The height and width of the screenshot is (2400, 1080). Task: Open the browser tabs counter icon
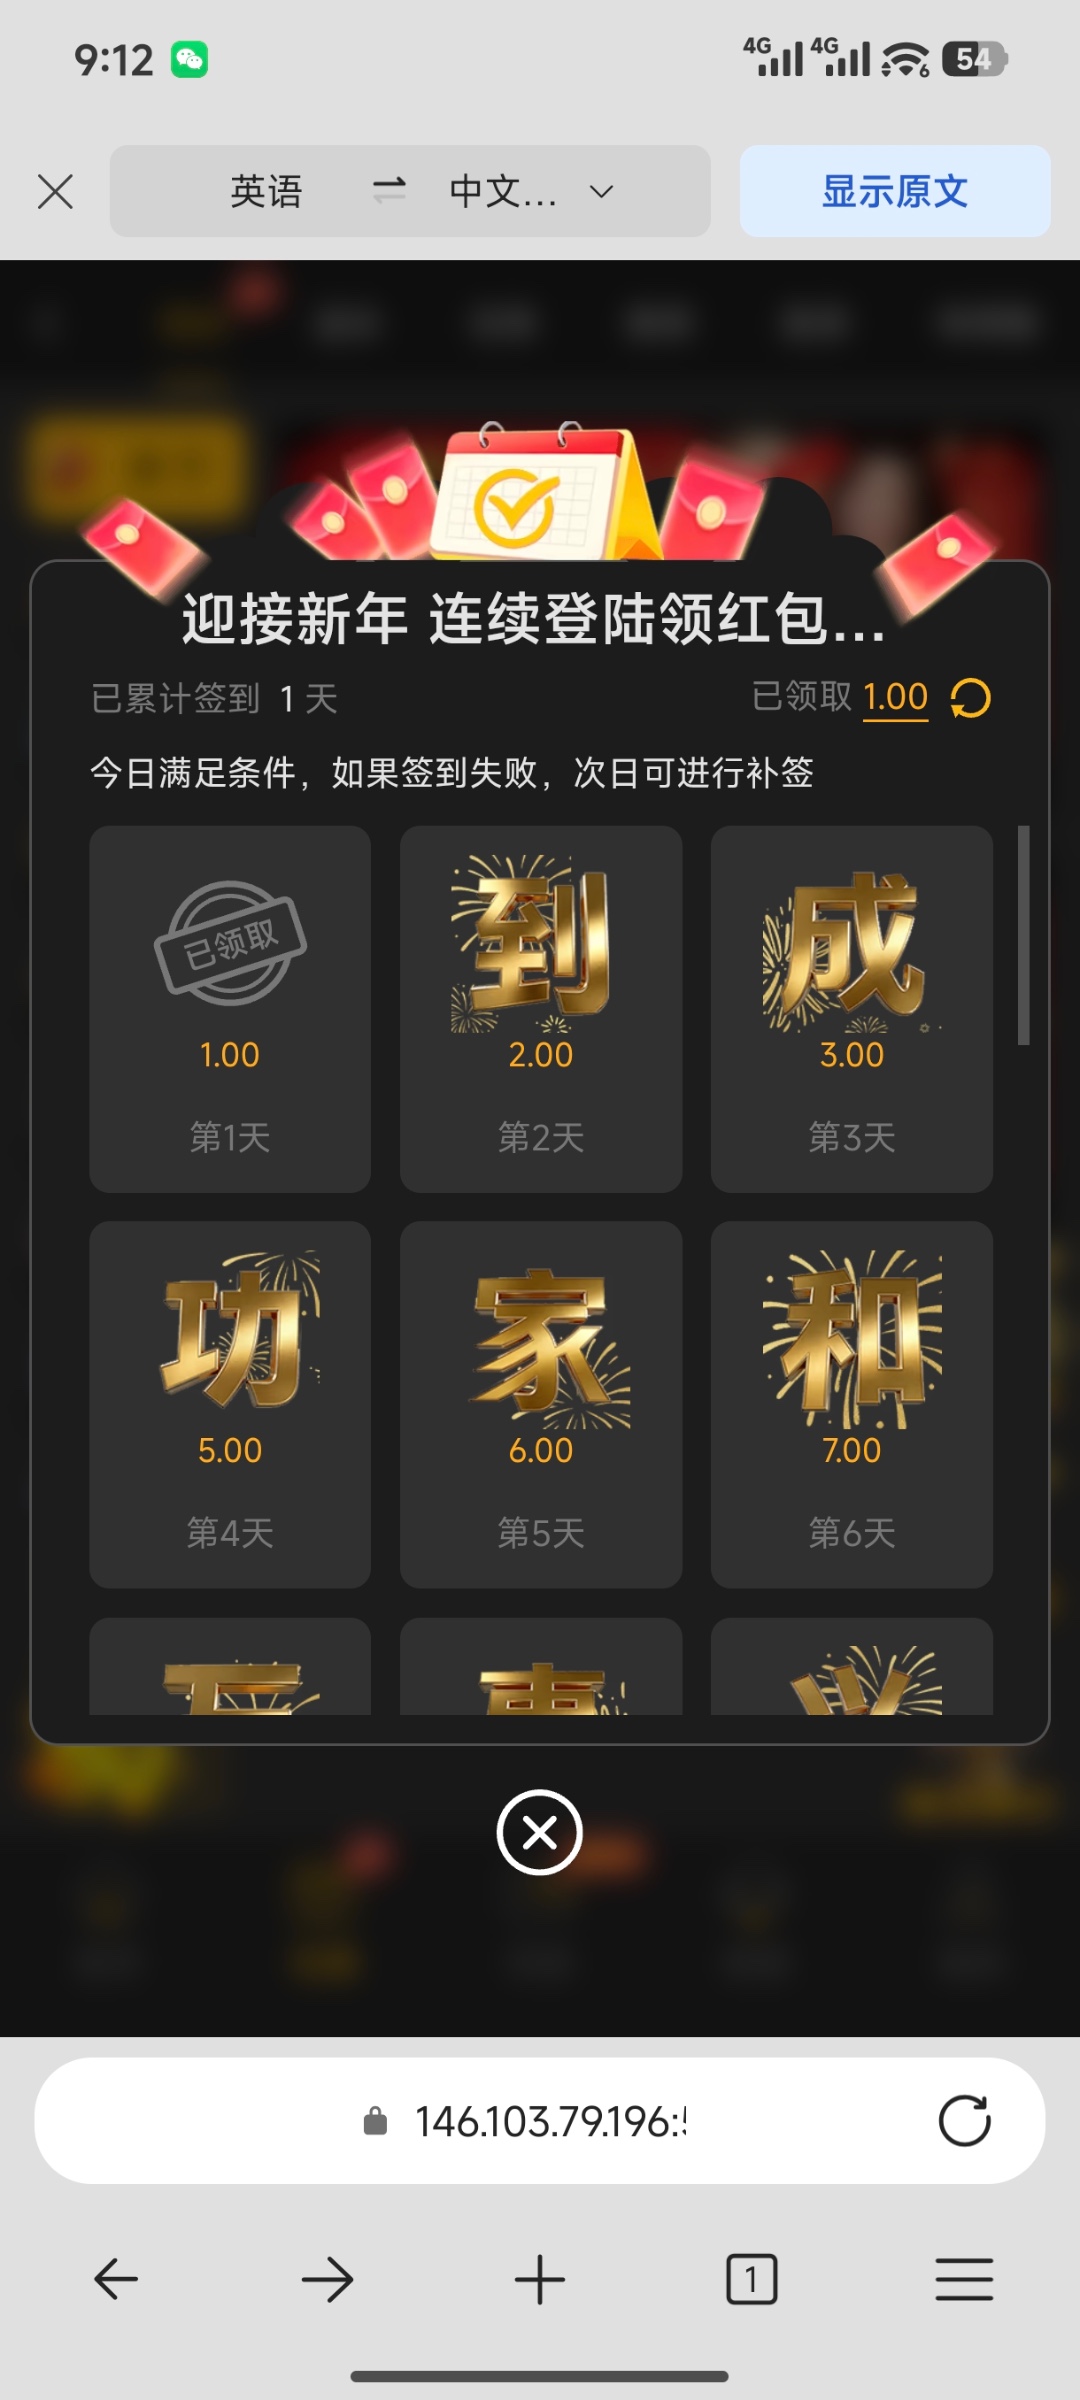(751, 2280)
